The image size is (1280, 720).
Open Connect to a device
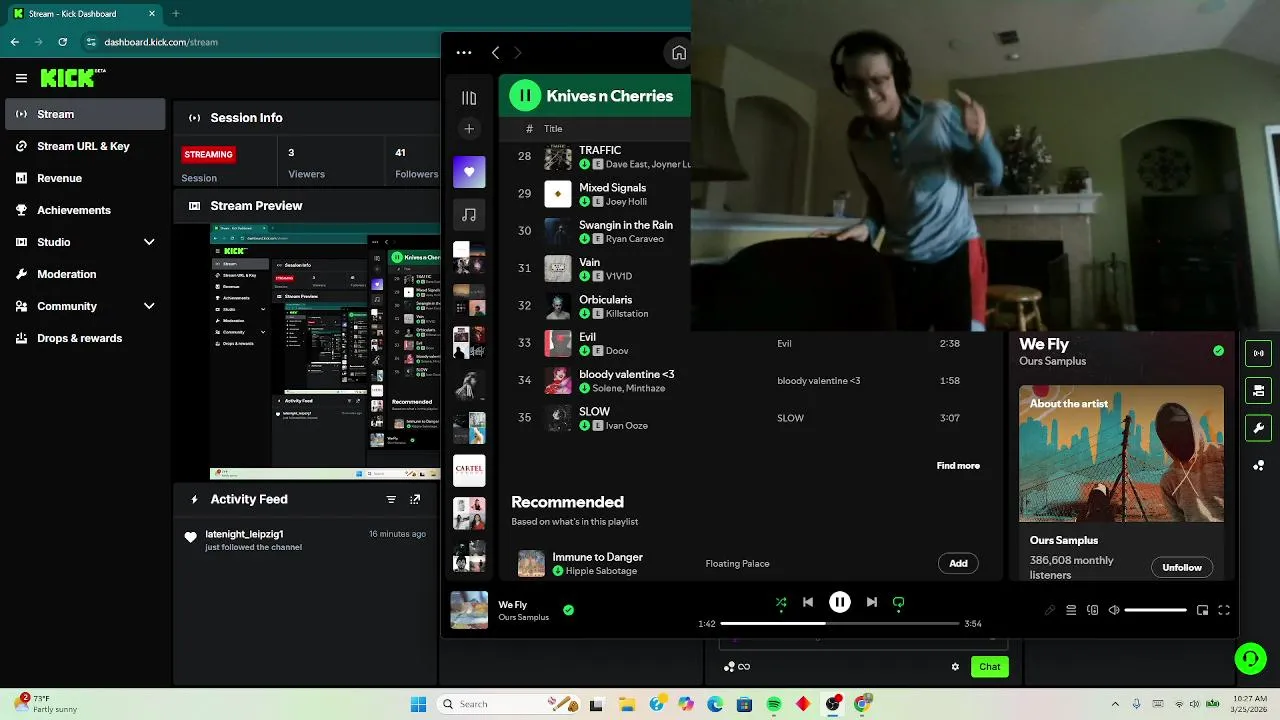pos(1092,610)
